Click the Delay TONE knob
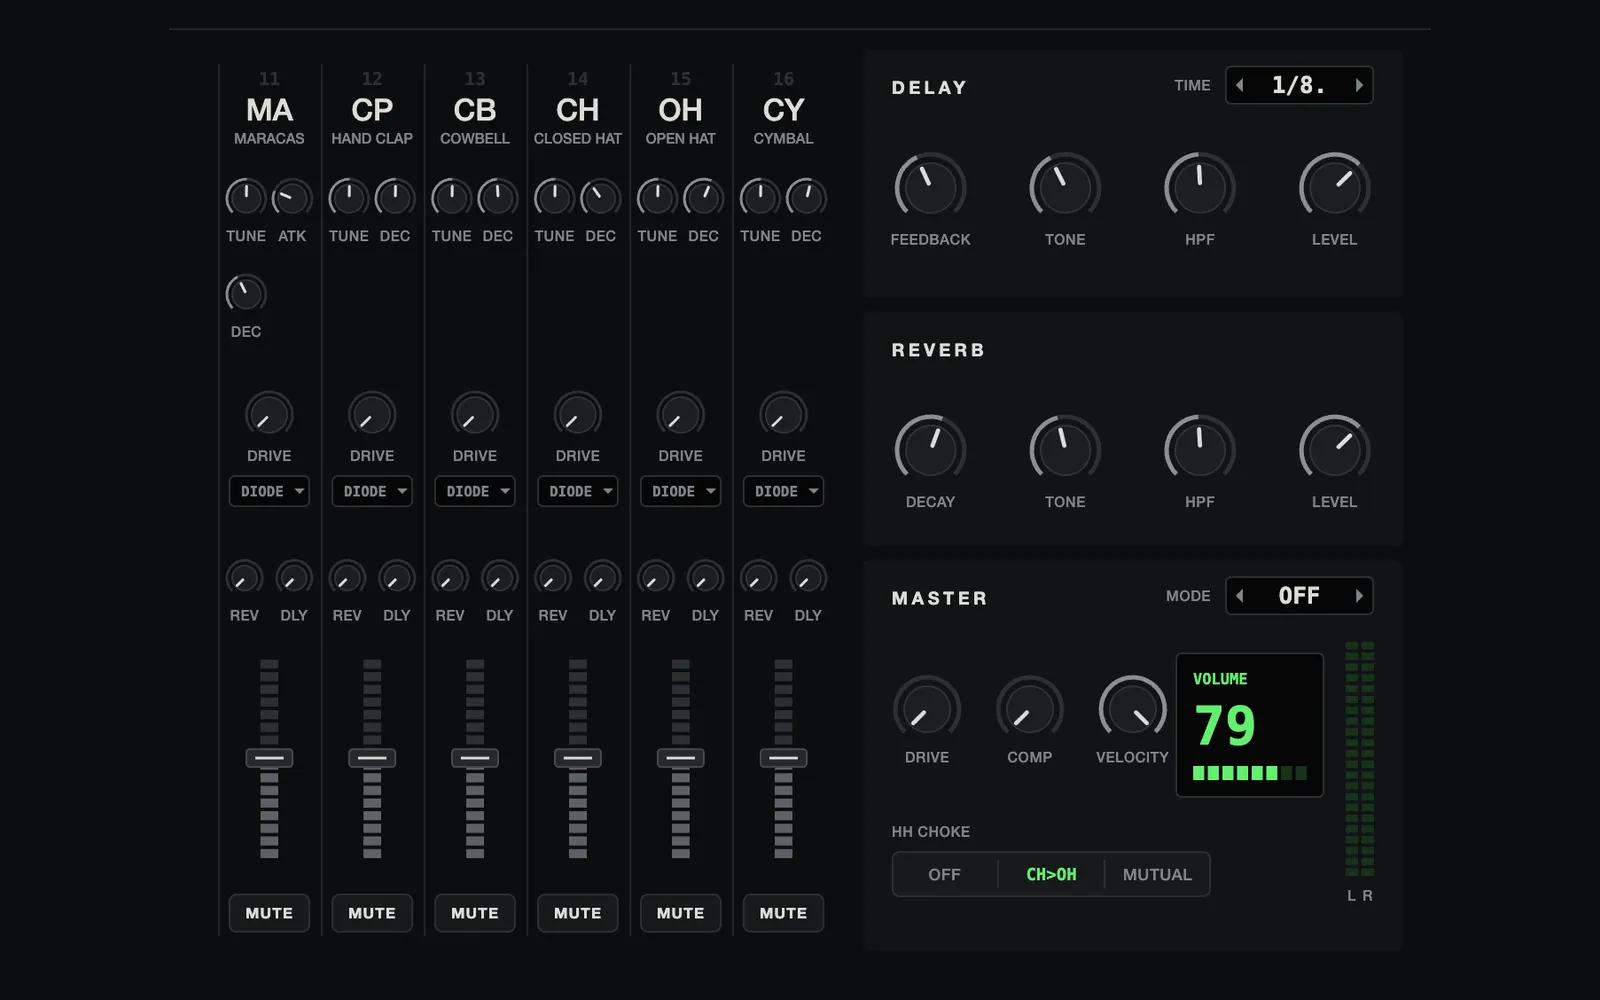 click(x=1065, y=187)
